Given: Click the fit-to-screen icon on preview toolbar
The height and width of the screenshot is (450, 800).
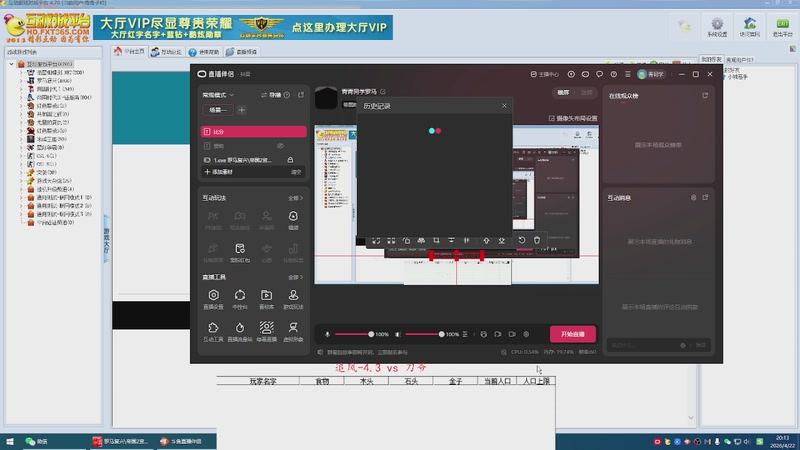Looking at the screenshot, I should coord(376,240).
